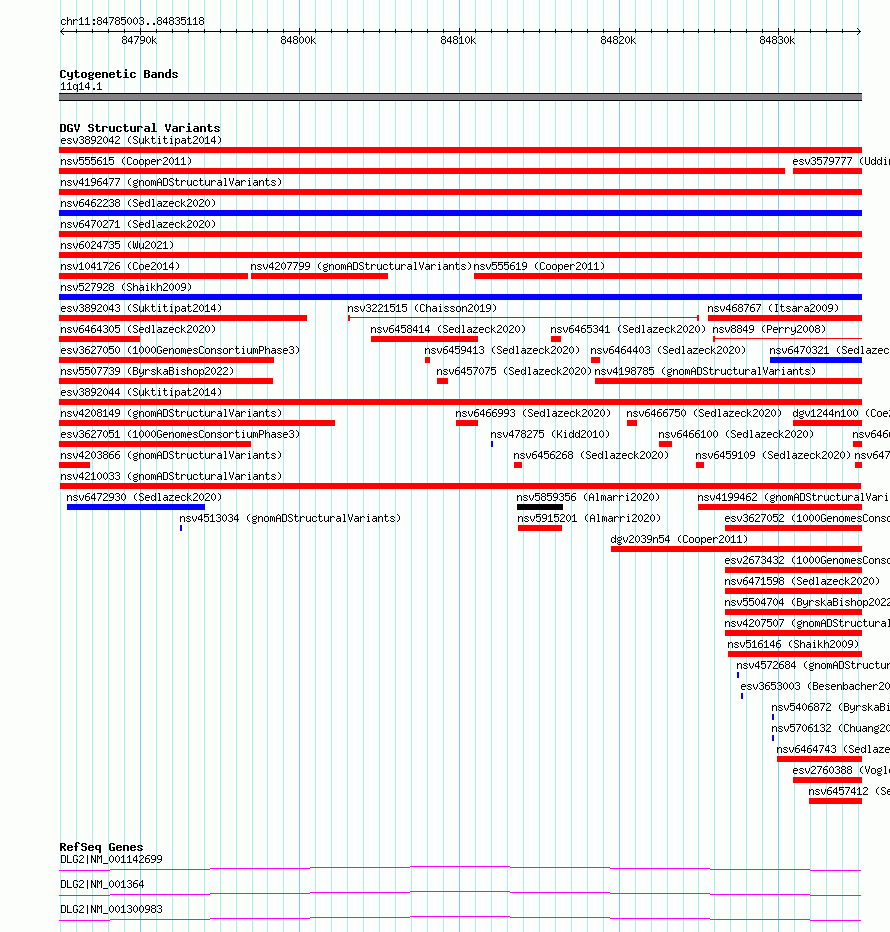
Task: Select nsv6466750 (Sedlazeck2020) variant
Action: (x=704, y=413)
